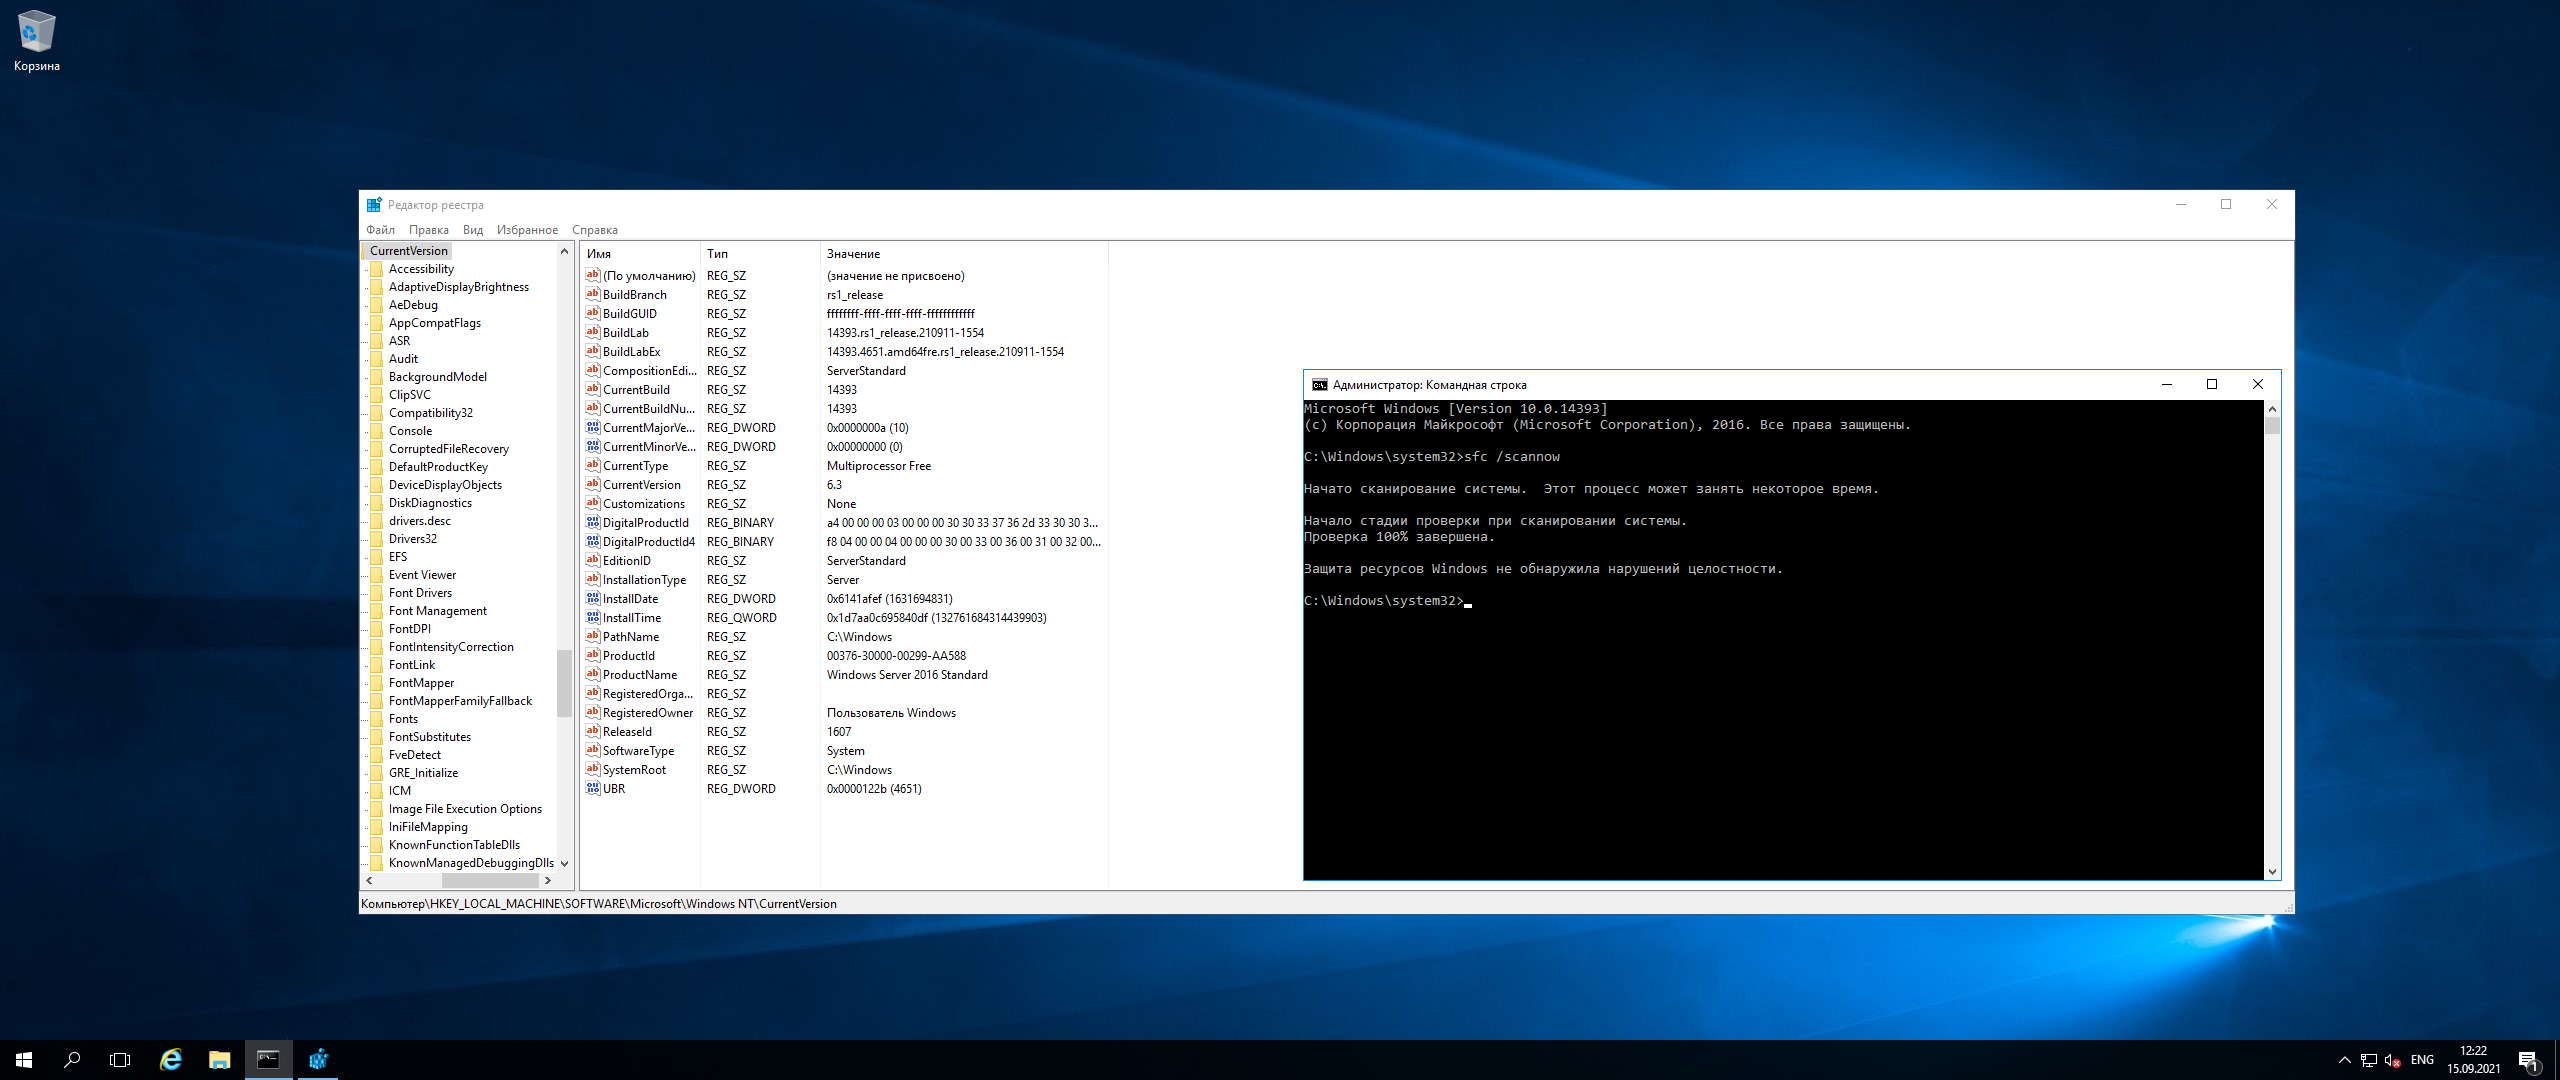
Task: Switch ENG input language indicator
Action: coord(2422,1060)
